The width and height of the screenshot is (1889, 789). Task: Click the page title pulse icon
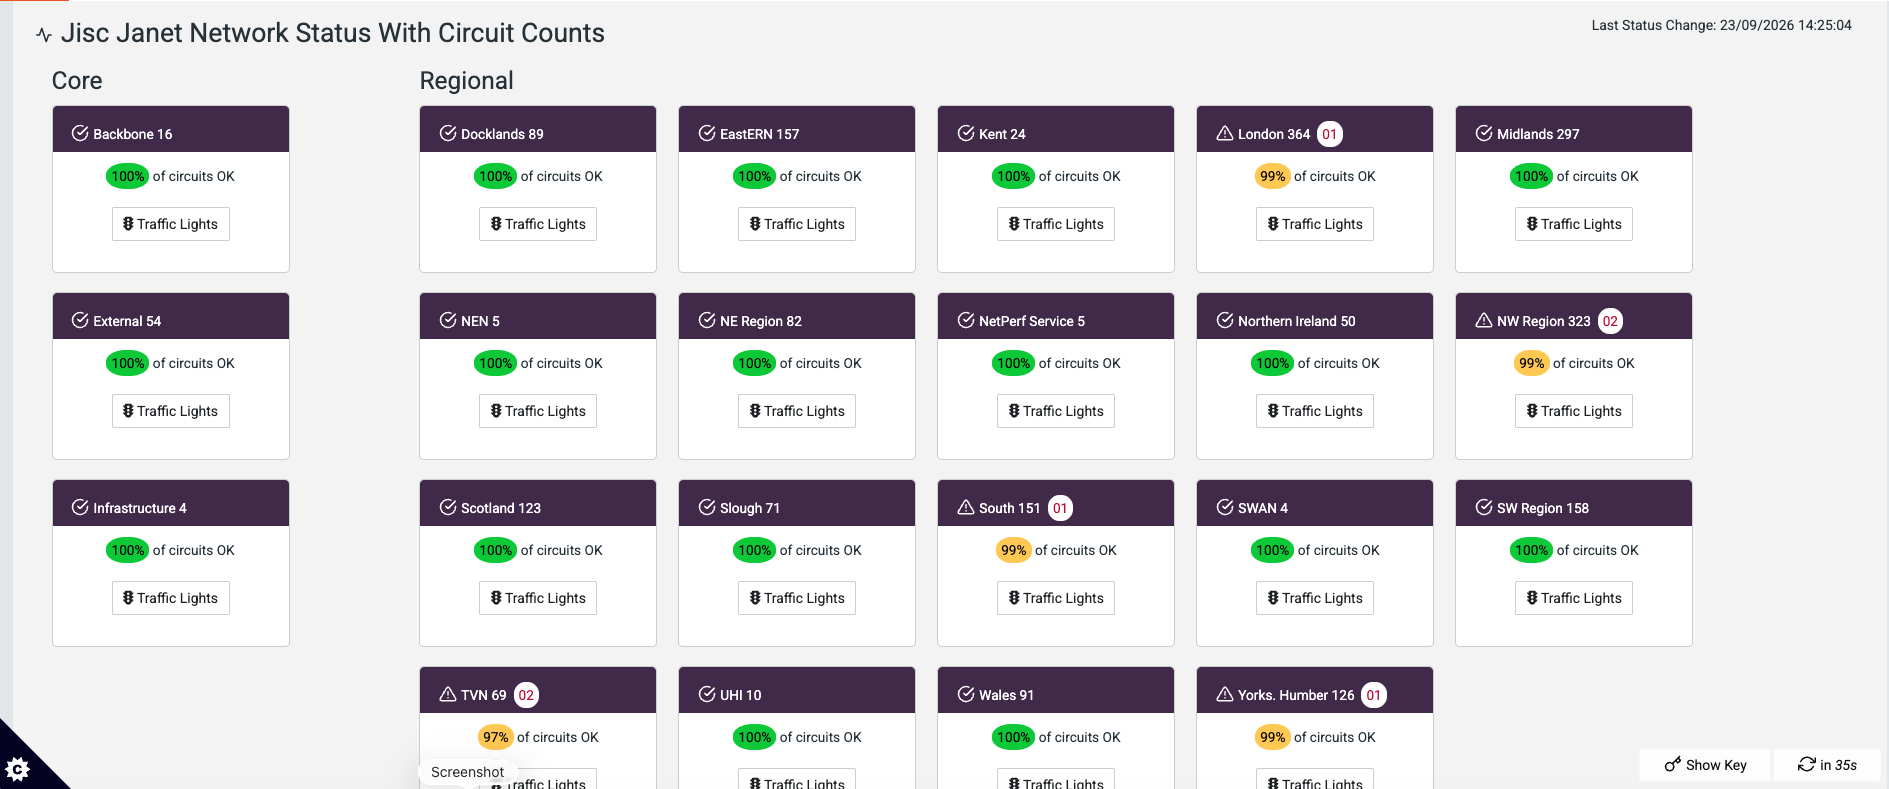coord(43,35)
